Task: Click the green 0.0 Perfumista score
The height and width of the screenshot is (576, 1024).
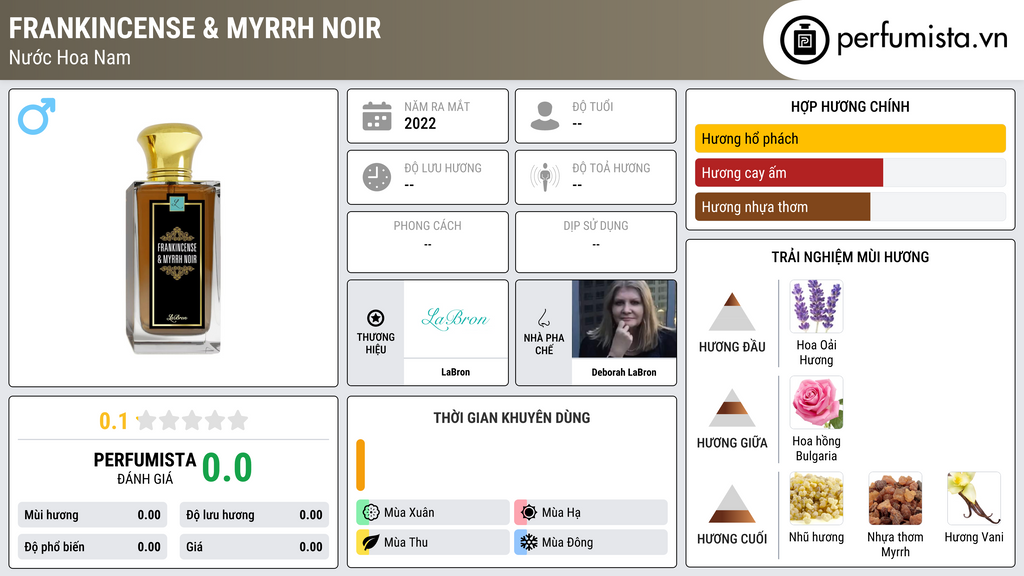Action: point(227,468)
